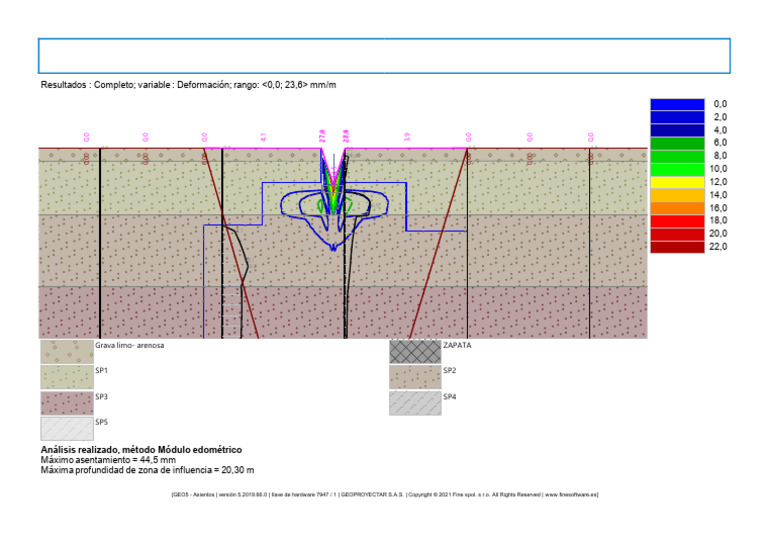Click the 20,0 legend color swatch
The image size is (768, 543).
pos(677,234)
